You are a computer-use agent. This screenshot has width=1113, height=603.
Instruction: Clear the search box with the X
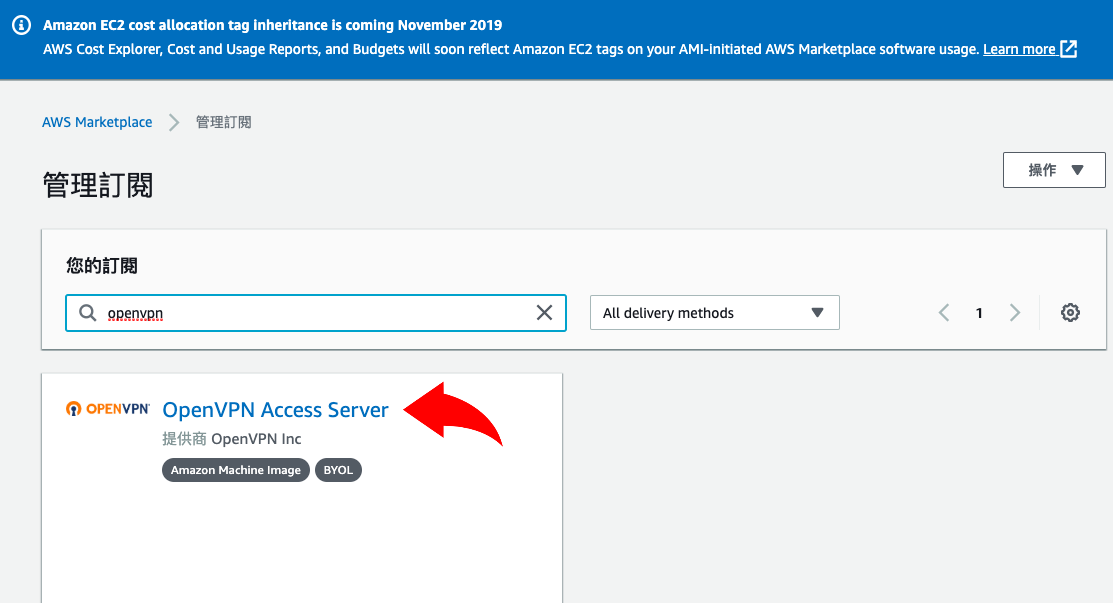click(x=544, y=313)
